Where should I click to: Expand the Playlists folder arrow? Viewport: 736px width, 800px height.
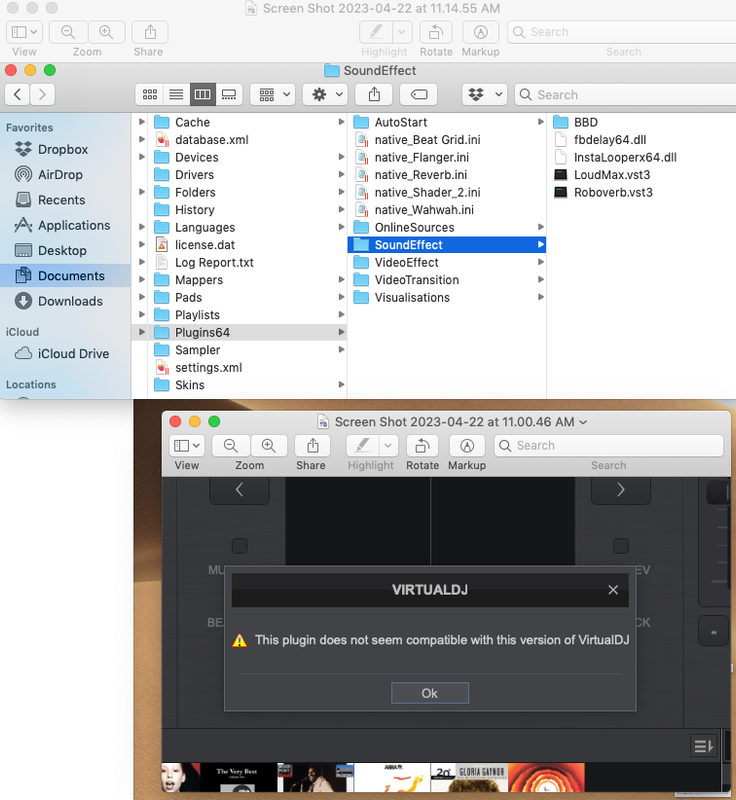[x=341, y=315]
